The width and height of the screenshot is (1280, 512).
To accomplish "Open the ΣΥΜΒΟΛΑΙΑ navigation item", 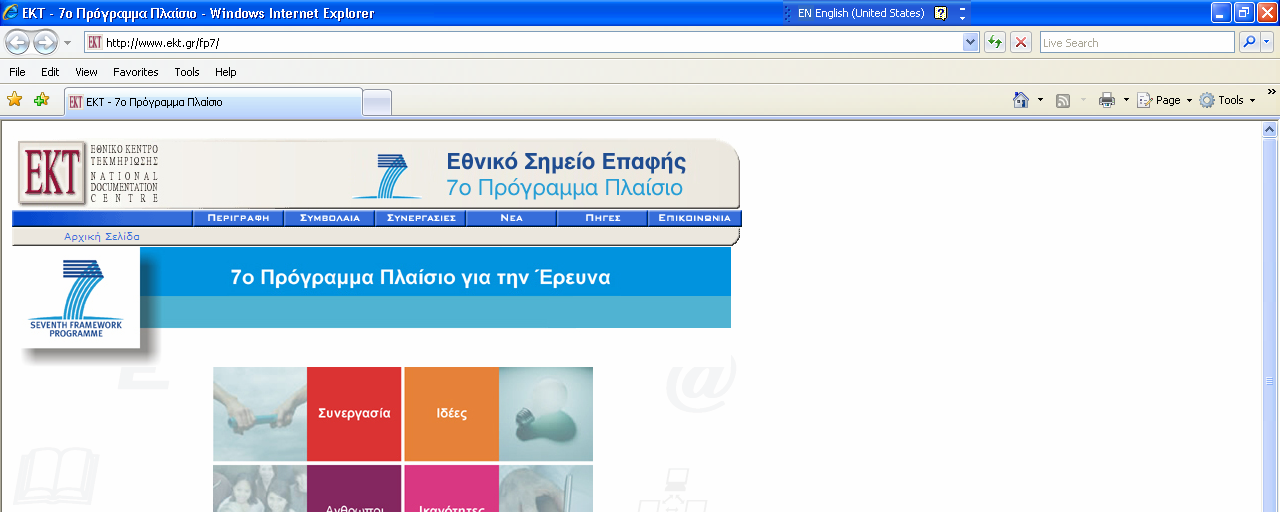I will (x=329, y=217).
